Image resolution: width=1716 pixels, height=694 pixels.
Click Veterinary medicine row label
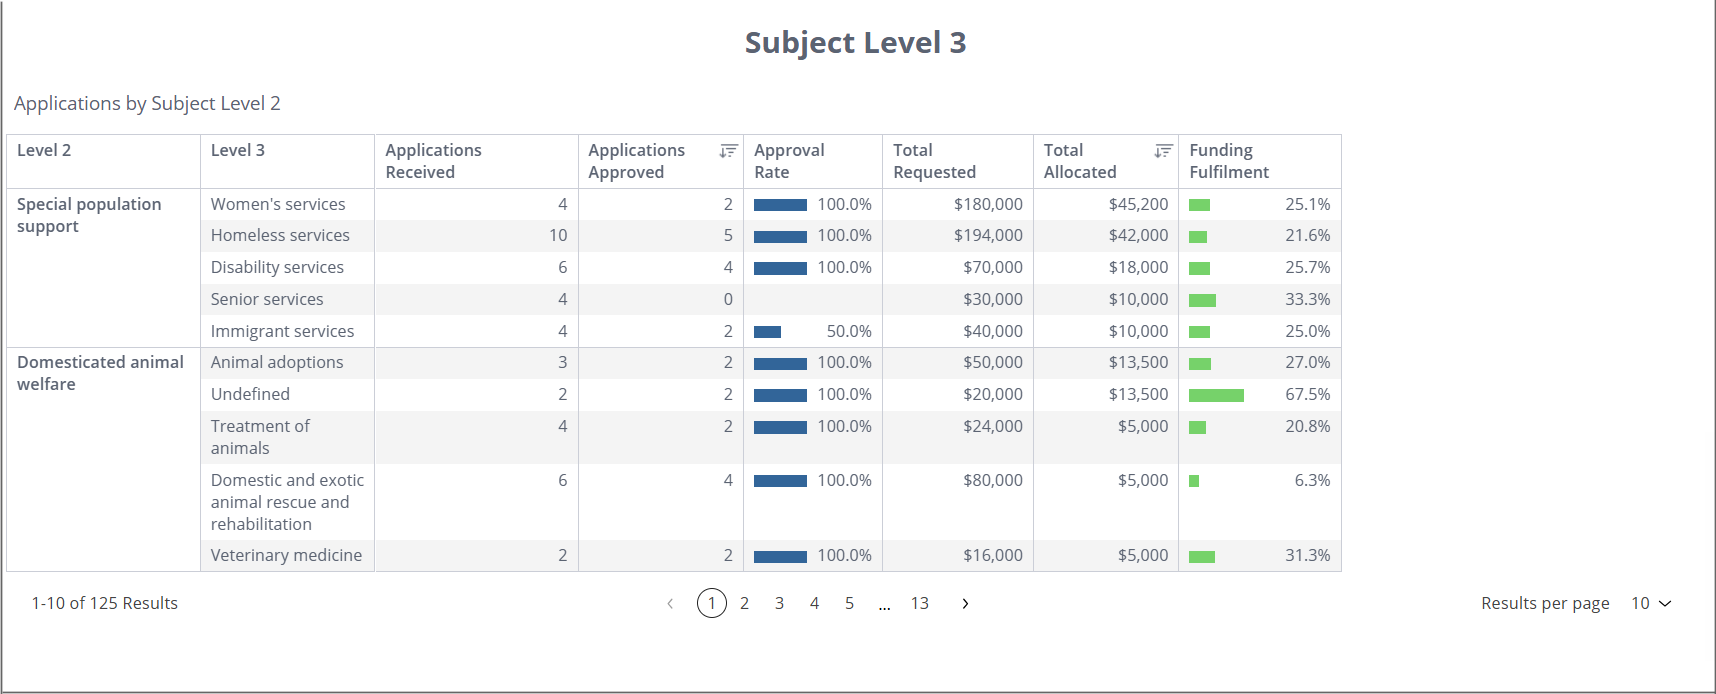pyautogui.click(x=286, y=556)
